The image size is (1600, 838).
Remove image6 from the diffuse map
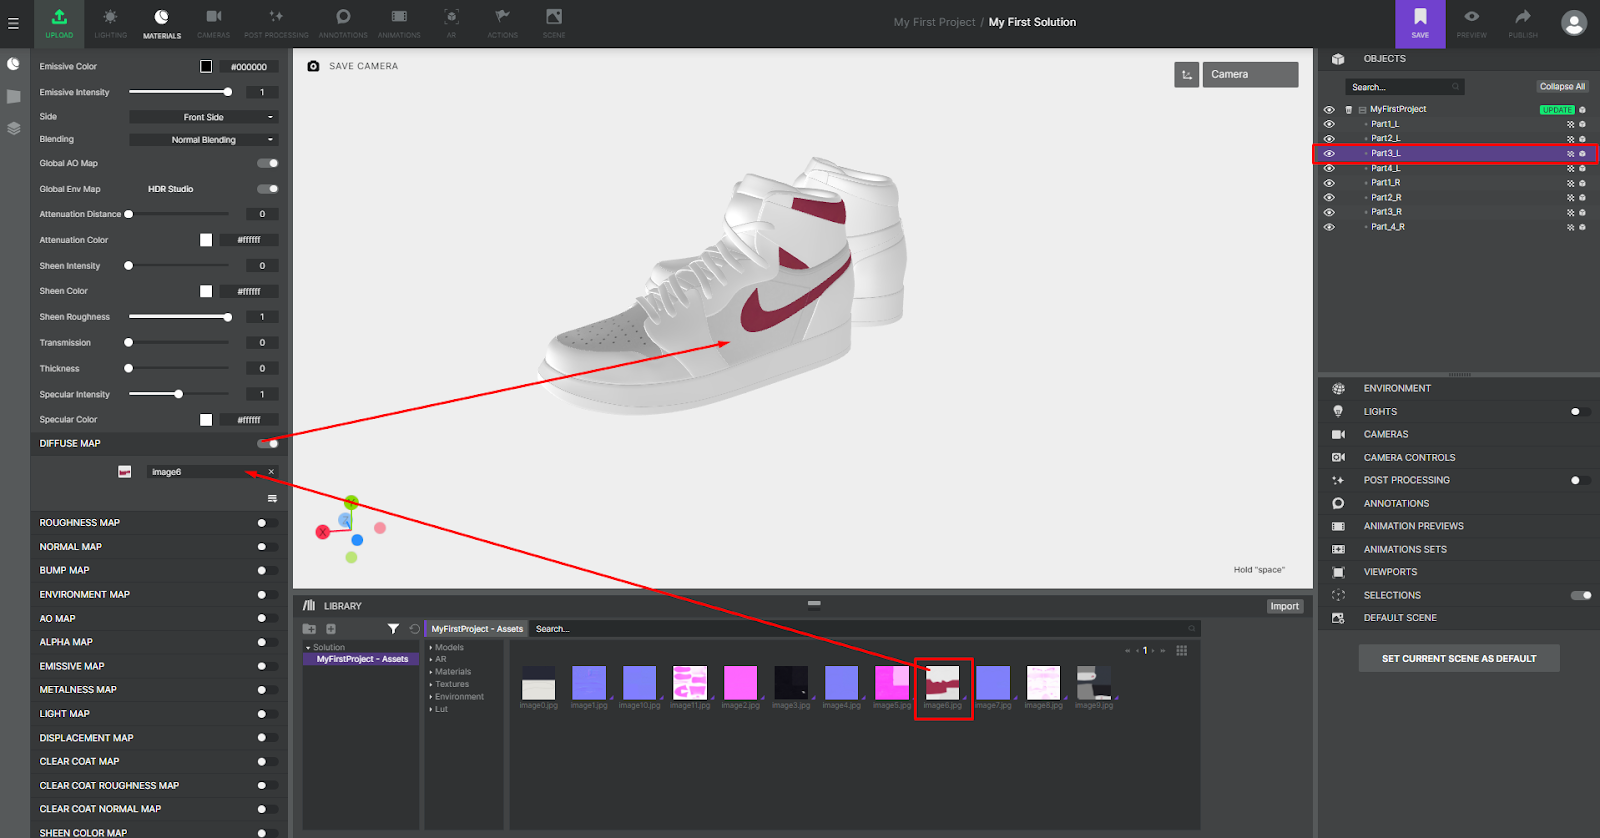[x=271, y=472]
